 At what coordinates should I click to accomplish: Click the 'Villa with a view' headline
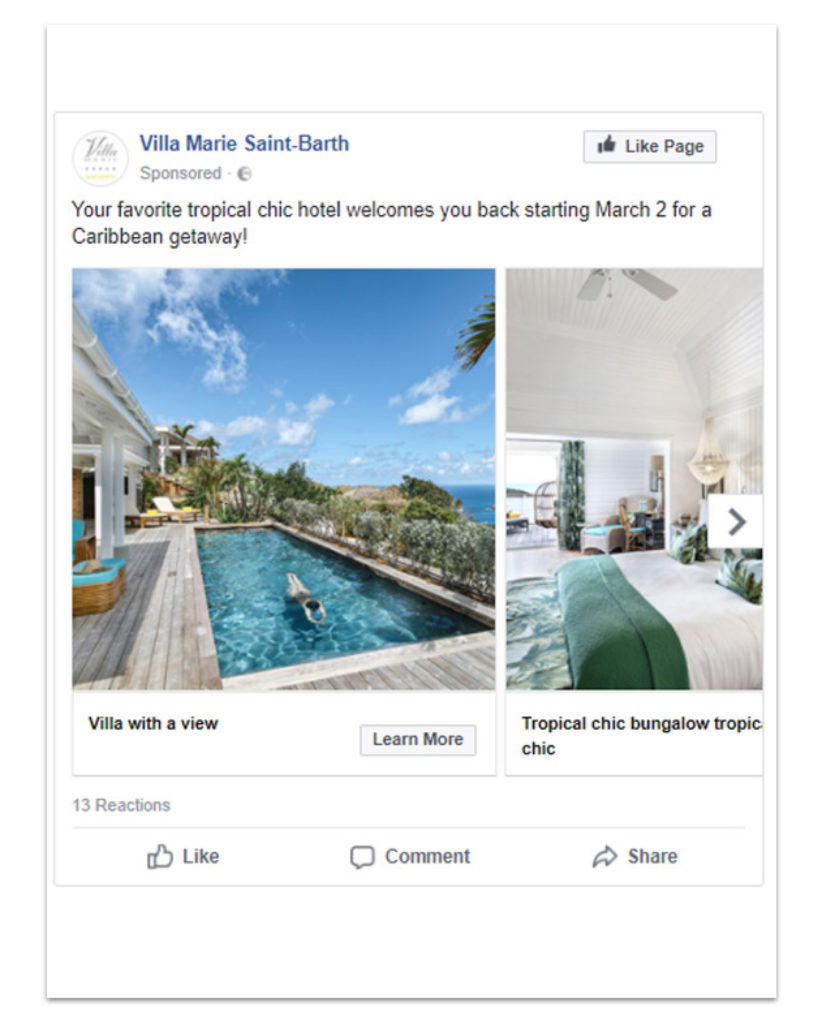[153, 724]
